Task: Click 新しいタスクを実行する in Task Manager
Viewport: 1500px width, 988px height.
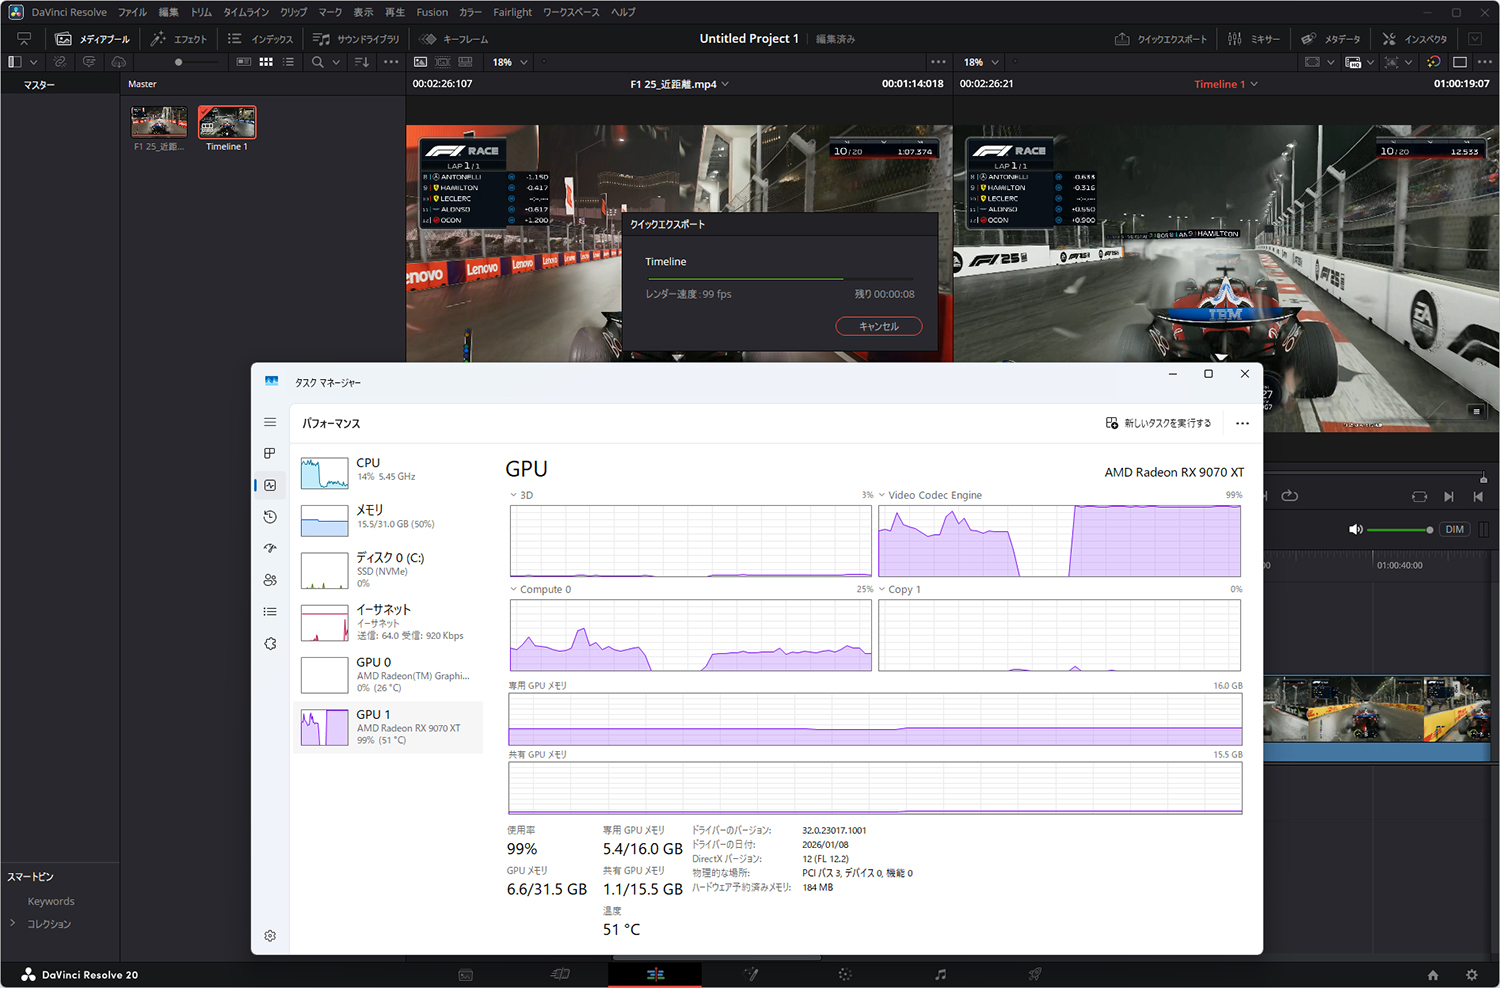Action: (x=1158, y=423)
